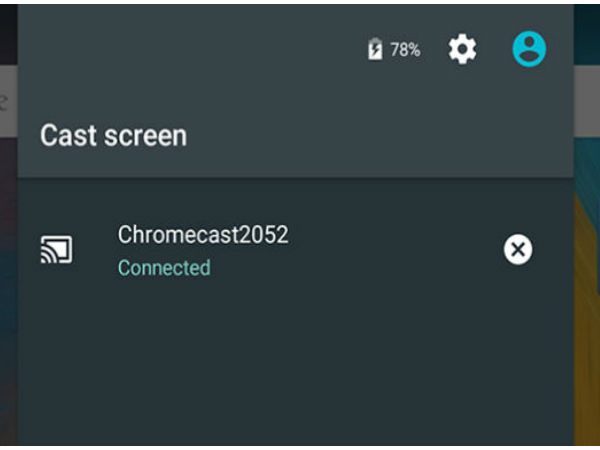
Task: Tap the charging battery icon
Action: point(375,49)
